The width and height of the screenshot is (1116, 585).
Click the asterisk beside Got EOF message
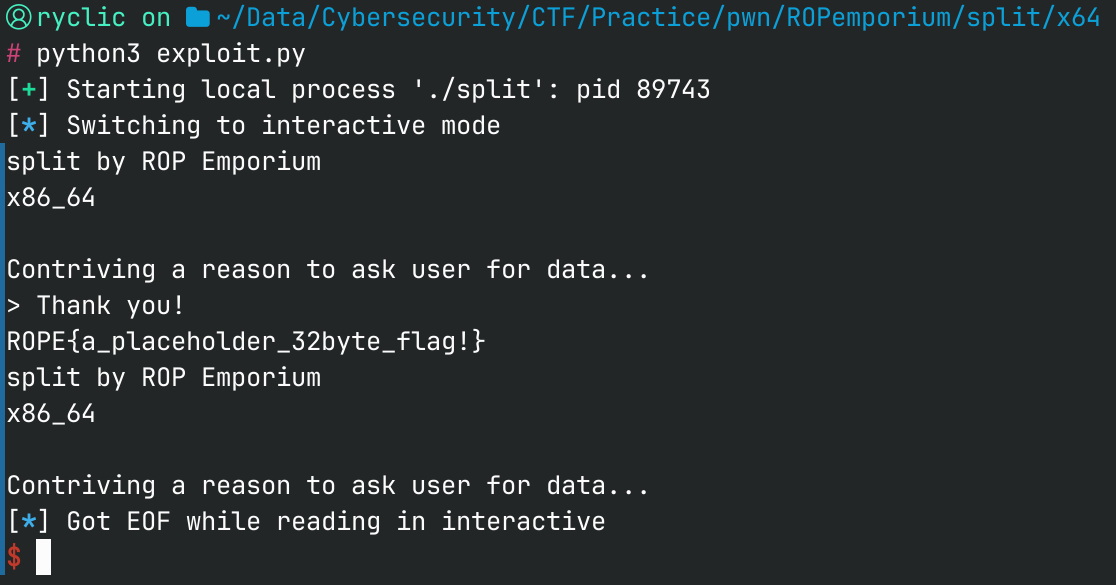tap(29, 522)
